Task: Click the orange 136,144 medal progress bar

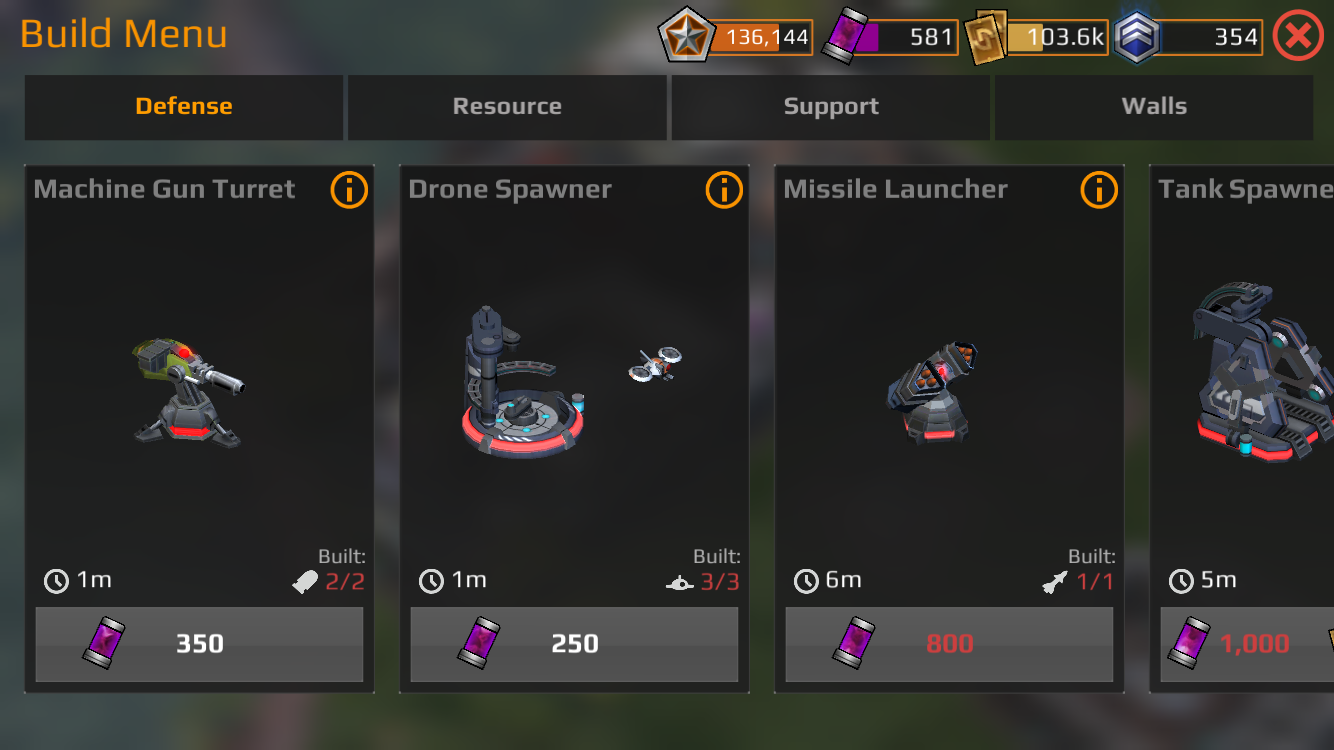Action: [761, 38]
